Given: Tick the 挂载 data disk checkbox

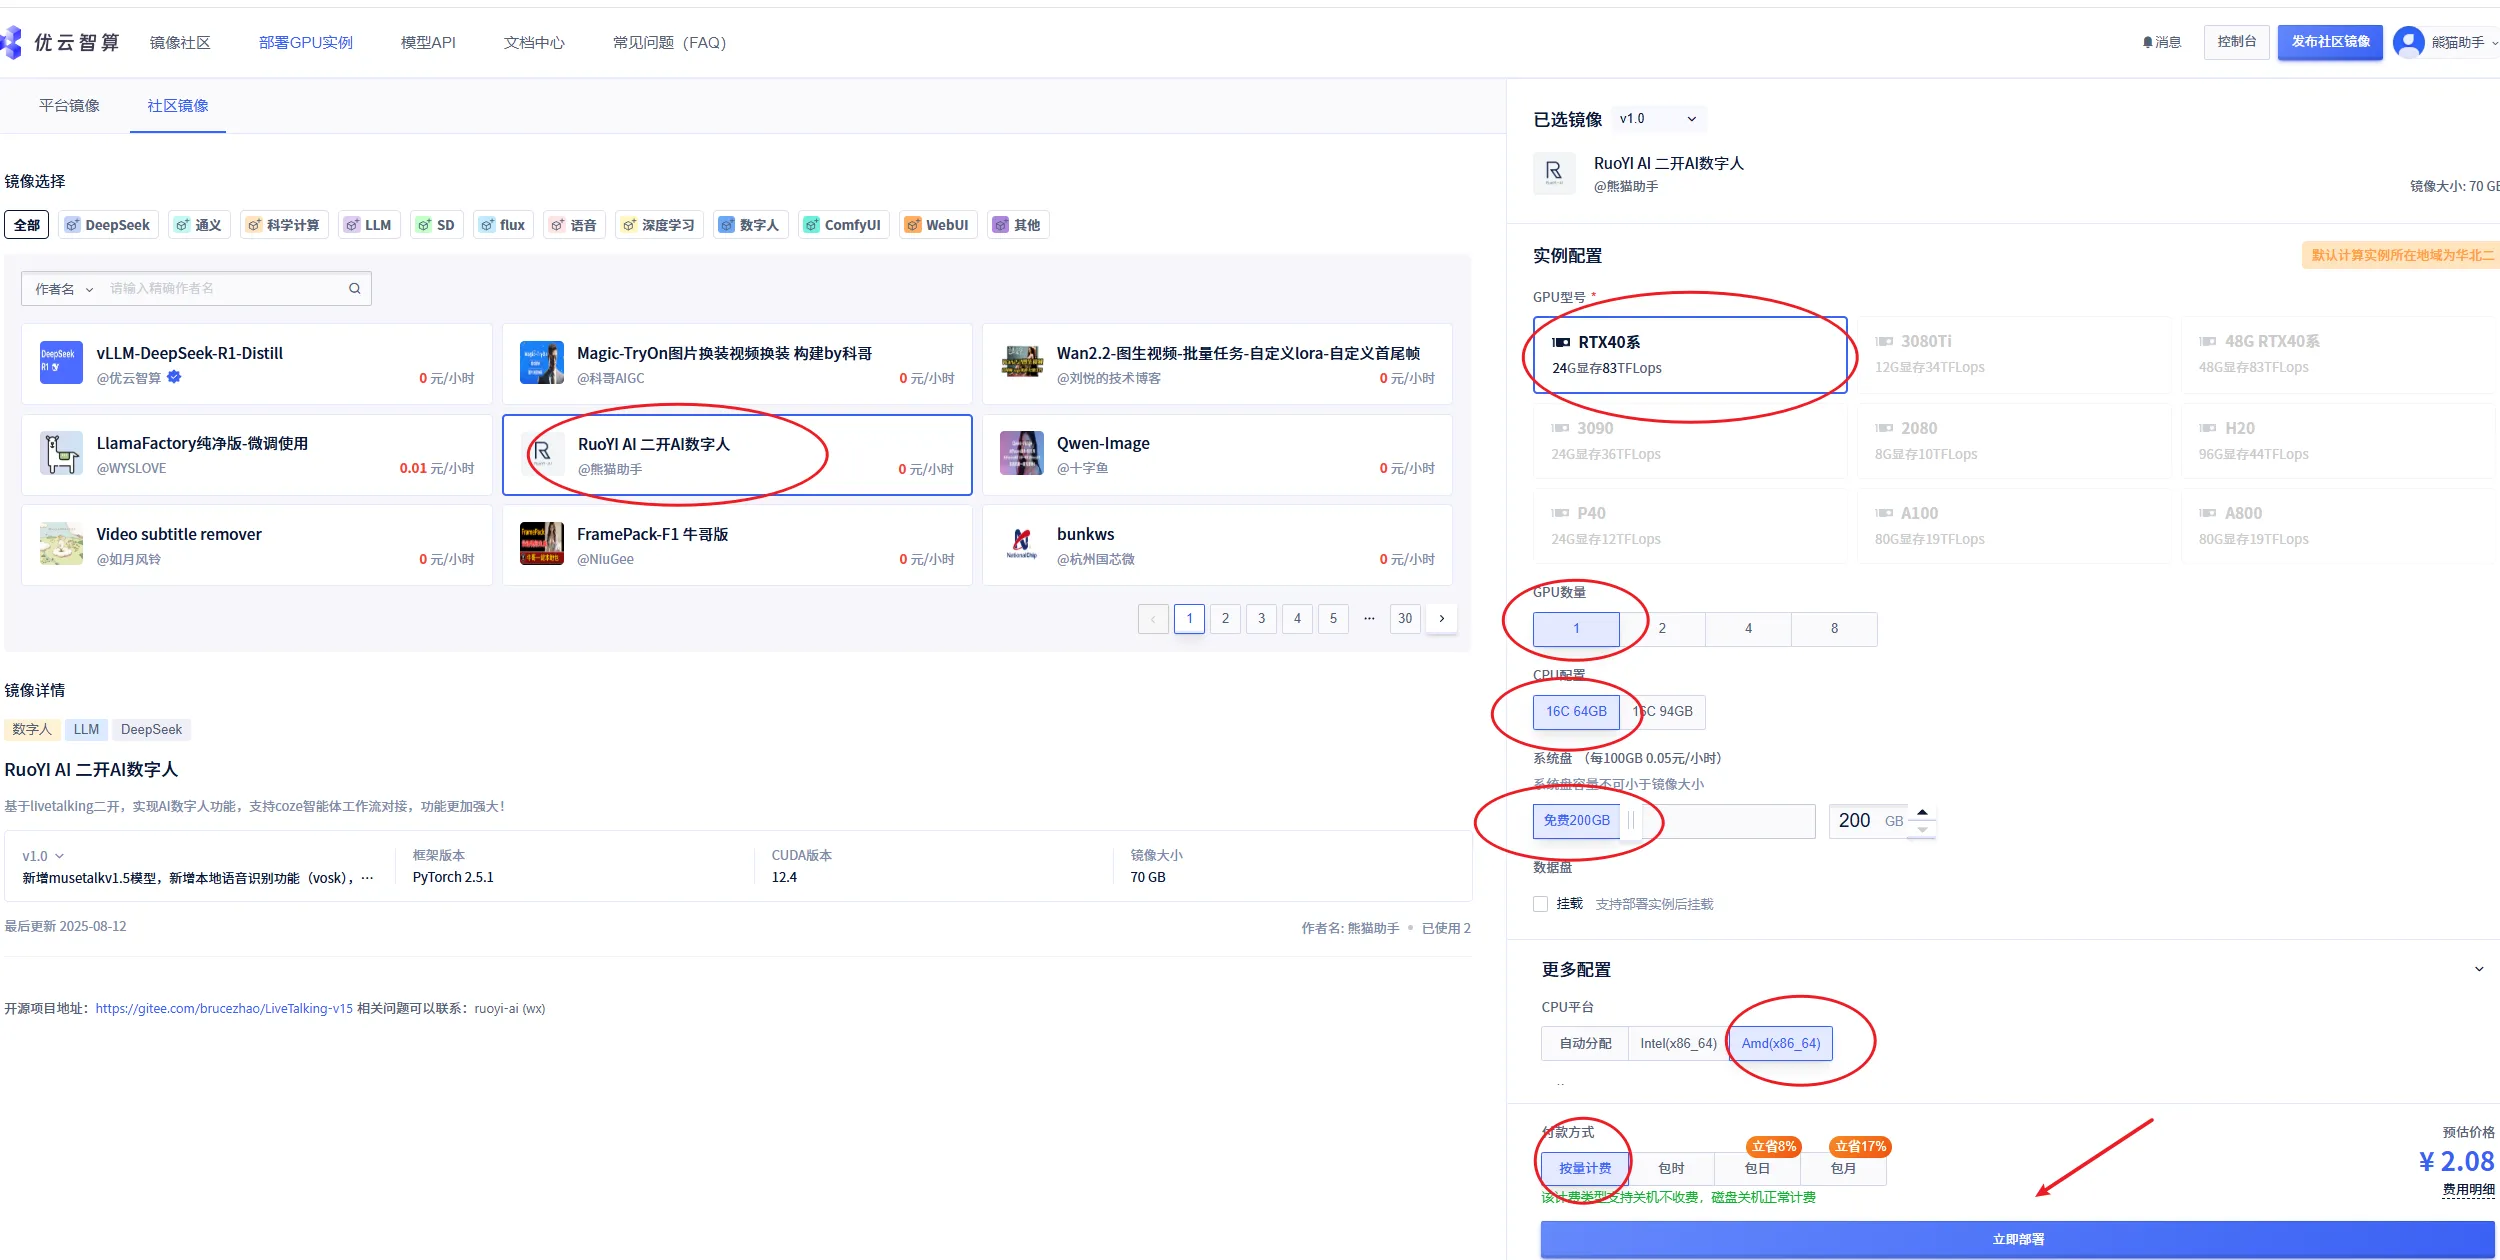Looking at the screenshot, I should (x=1541, y=904).
